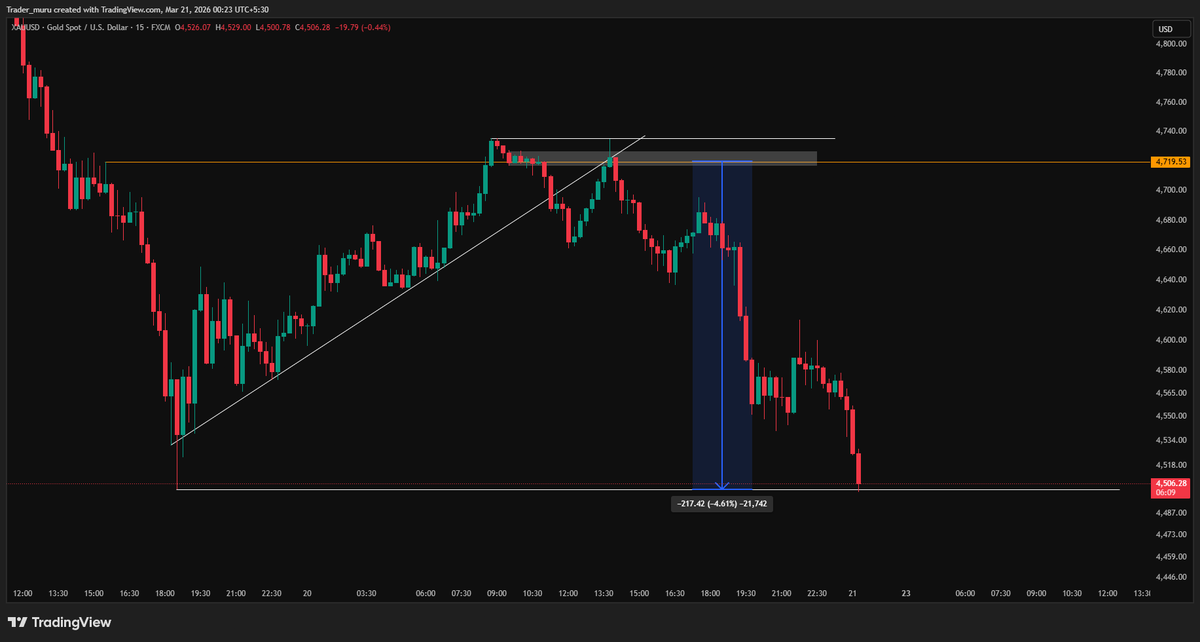Click the 06:00 label on the time axis
This screenshot has width=1200, height=642.
pyautogui.click(x=427, y=593)
